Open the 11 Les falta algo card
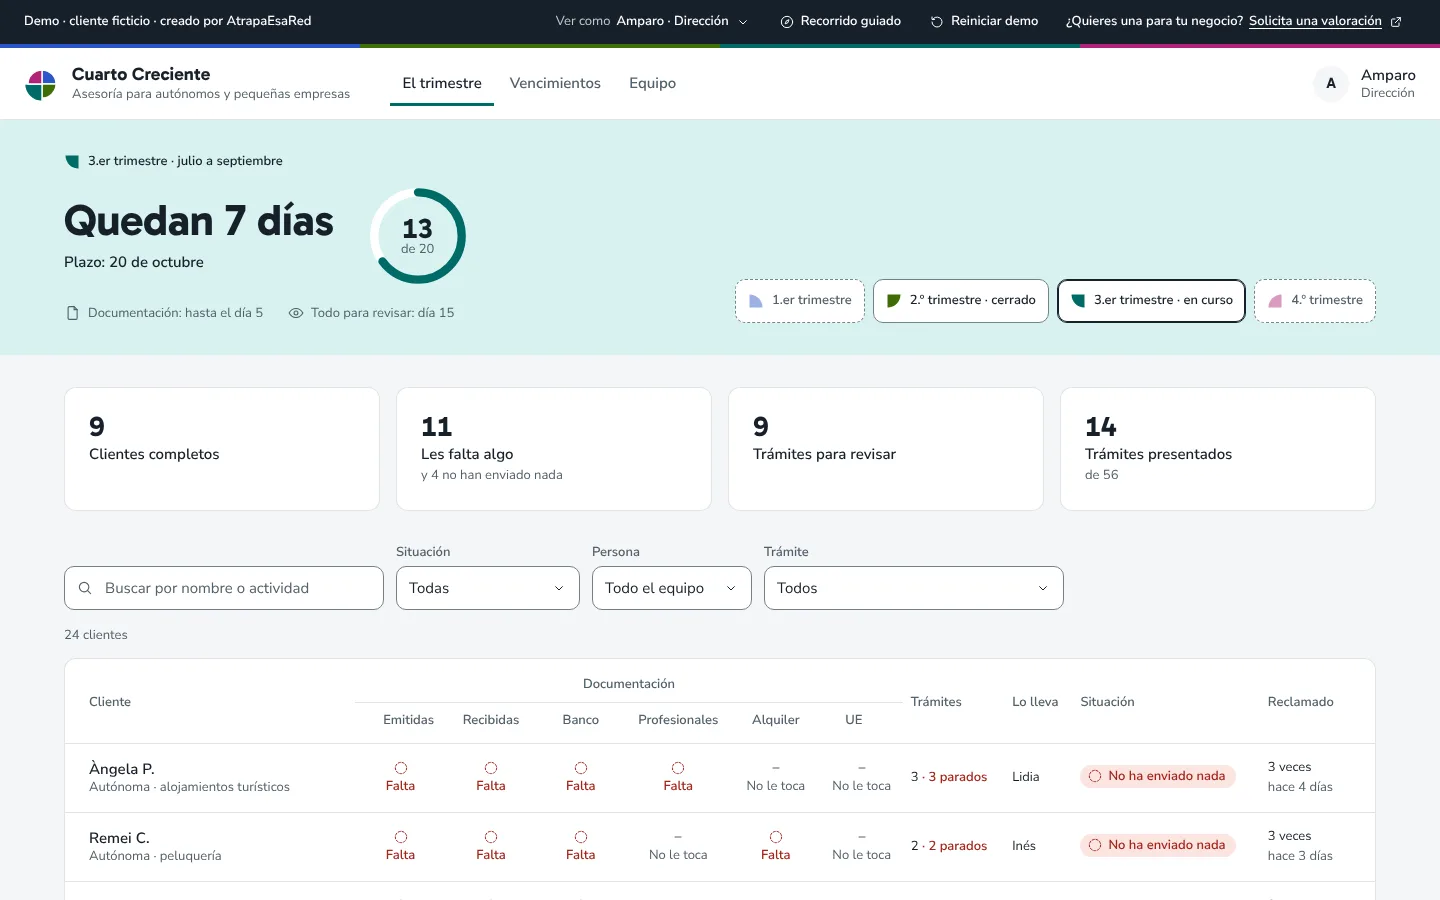 coord(554,449)
